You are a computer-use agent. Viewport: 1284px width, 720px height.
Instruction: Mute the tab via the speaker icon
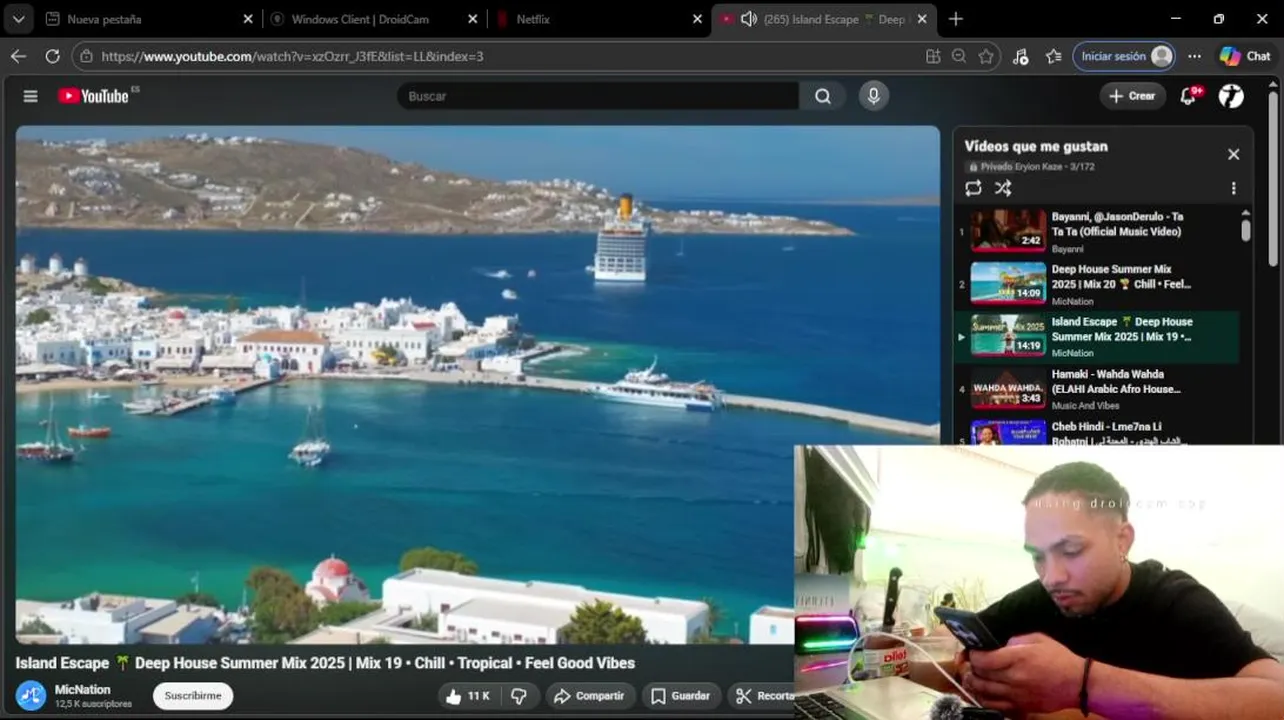(x=748, y=19)
